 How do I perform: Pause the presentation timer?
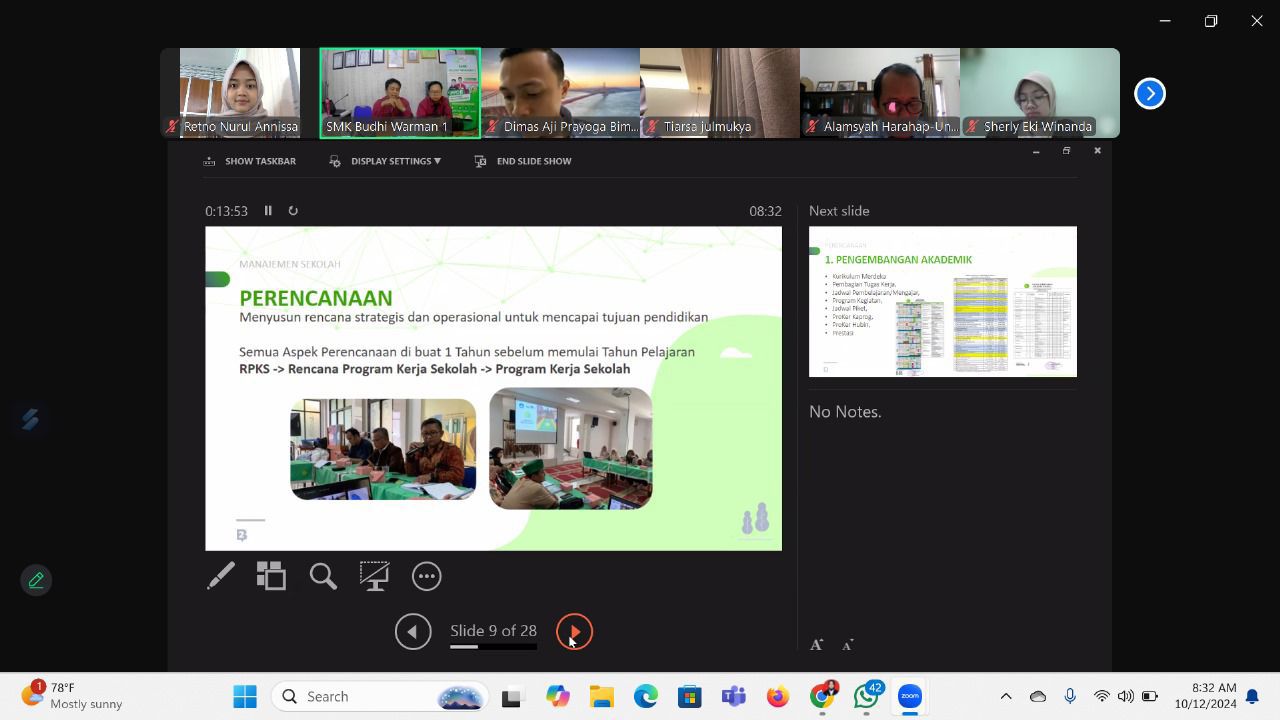(268, 211)
